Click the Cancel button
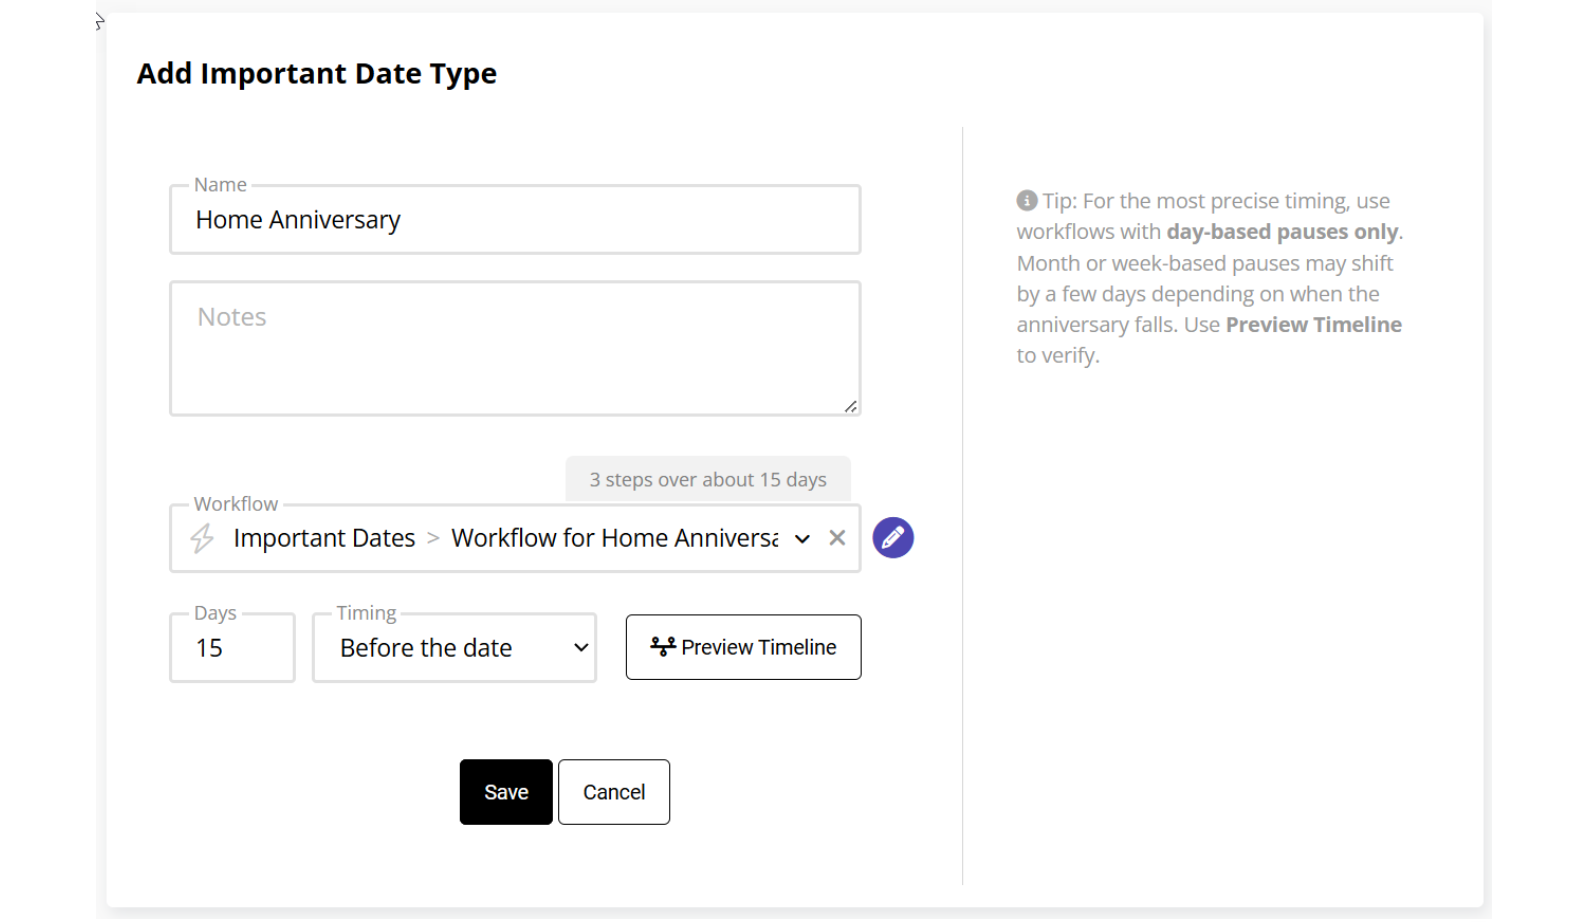Viewport: 1582px width, 922px height. pos(614,792)
